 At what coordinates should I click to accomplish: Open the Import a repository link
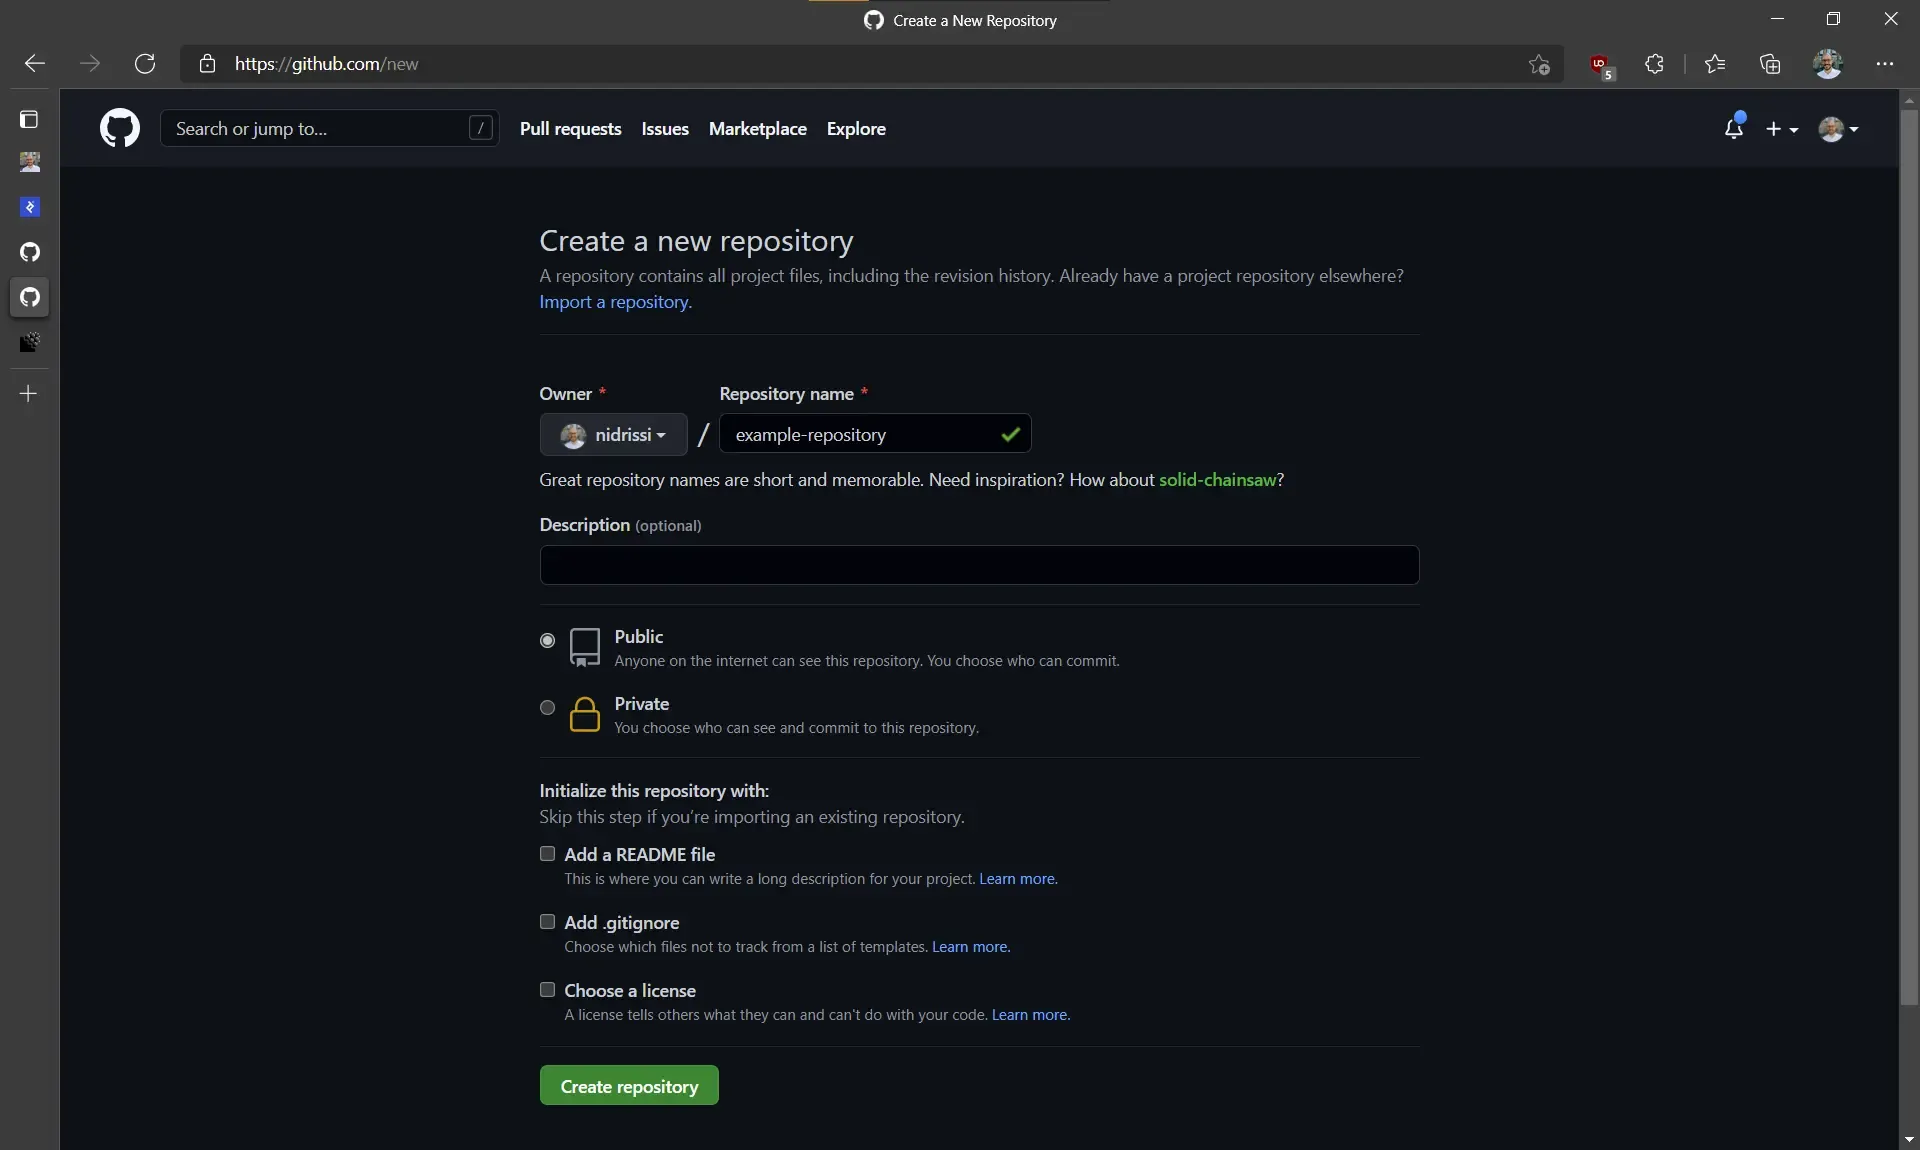[x=613, y=302]
